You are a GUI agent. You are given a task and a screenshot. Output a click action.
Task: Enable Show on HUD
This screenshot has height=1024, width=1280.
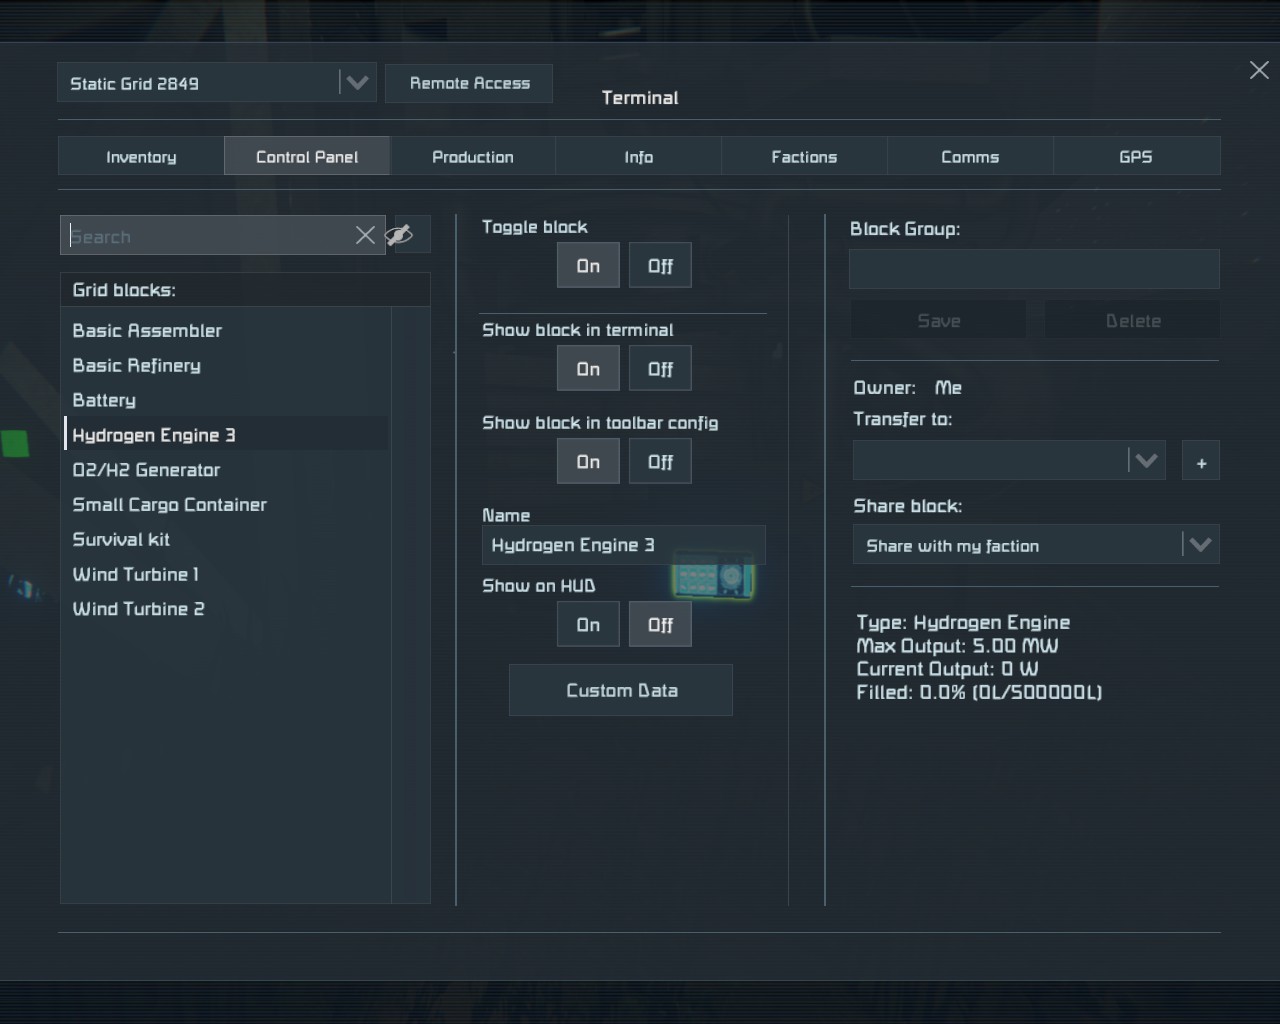coord(588,625)
